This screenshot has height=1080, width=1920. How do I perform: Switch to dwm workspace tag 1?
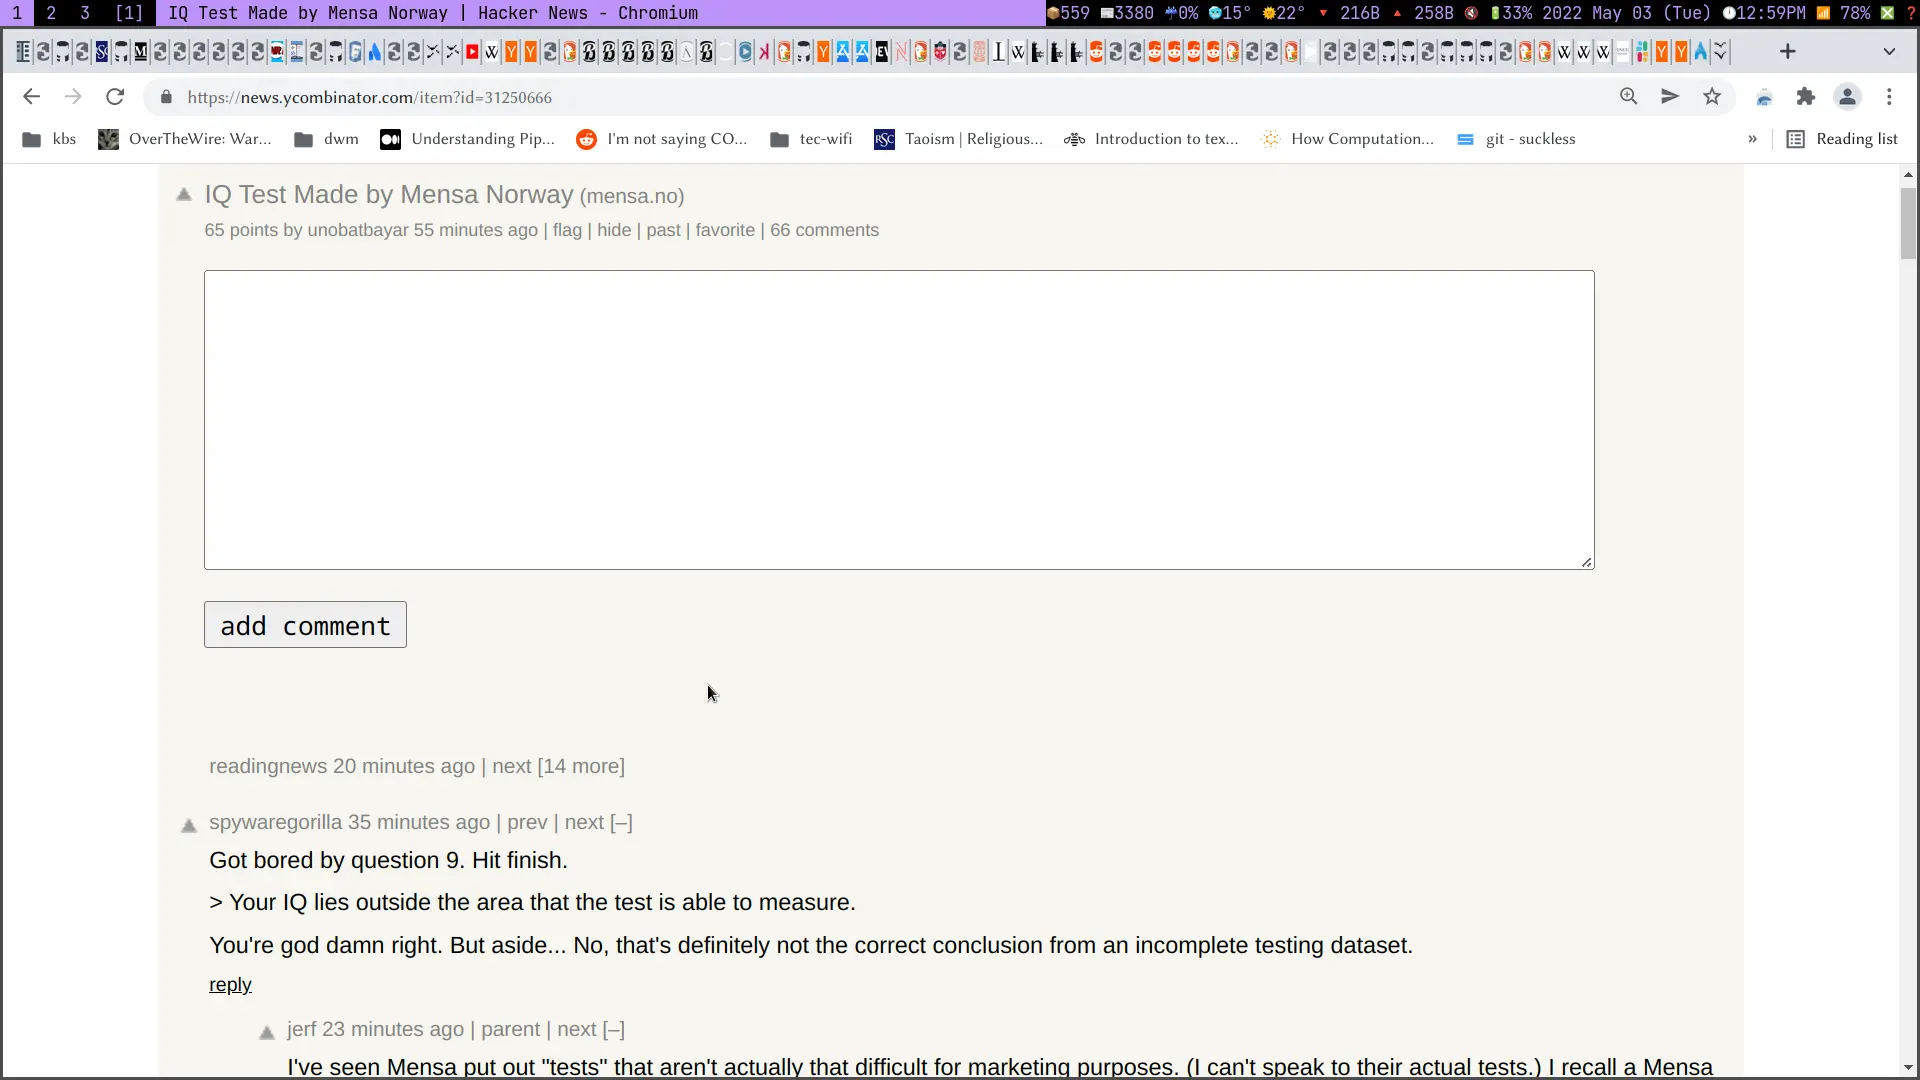(x=17, y=13)
